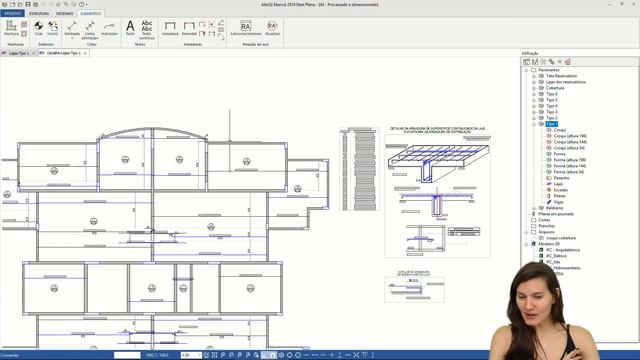Open the Pilares item in tree
This screenshot has height=360, width=640.
559,196
